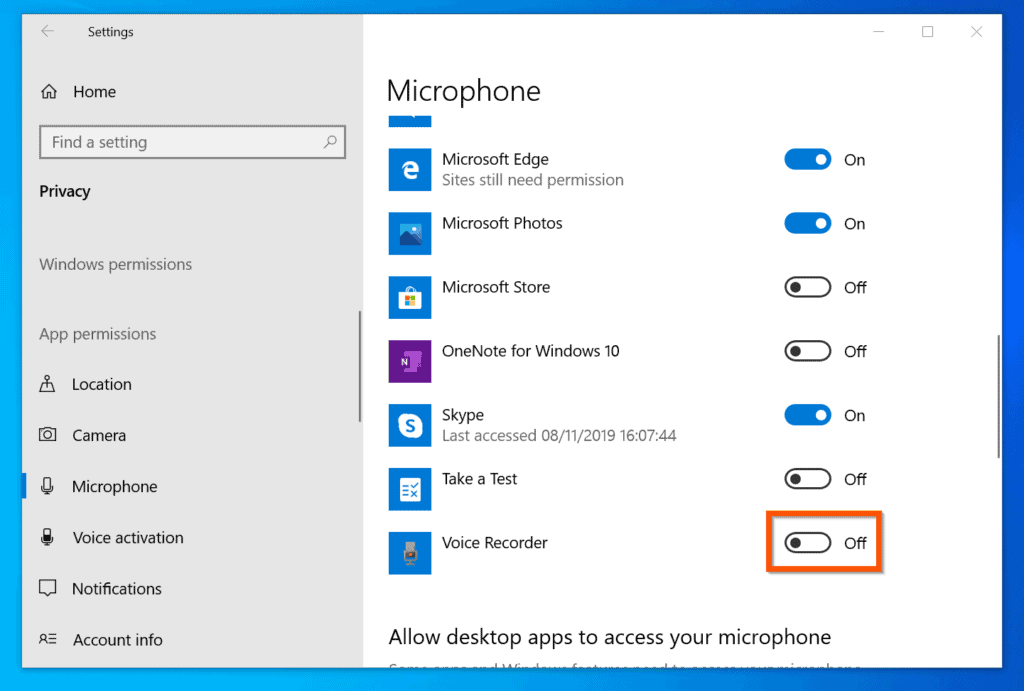Image resolution: width=1024 pixels, height=691 pixels.
Task: Open Notifications privacy settings
Action: 117,588
